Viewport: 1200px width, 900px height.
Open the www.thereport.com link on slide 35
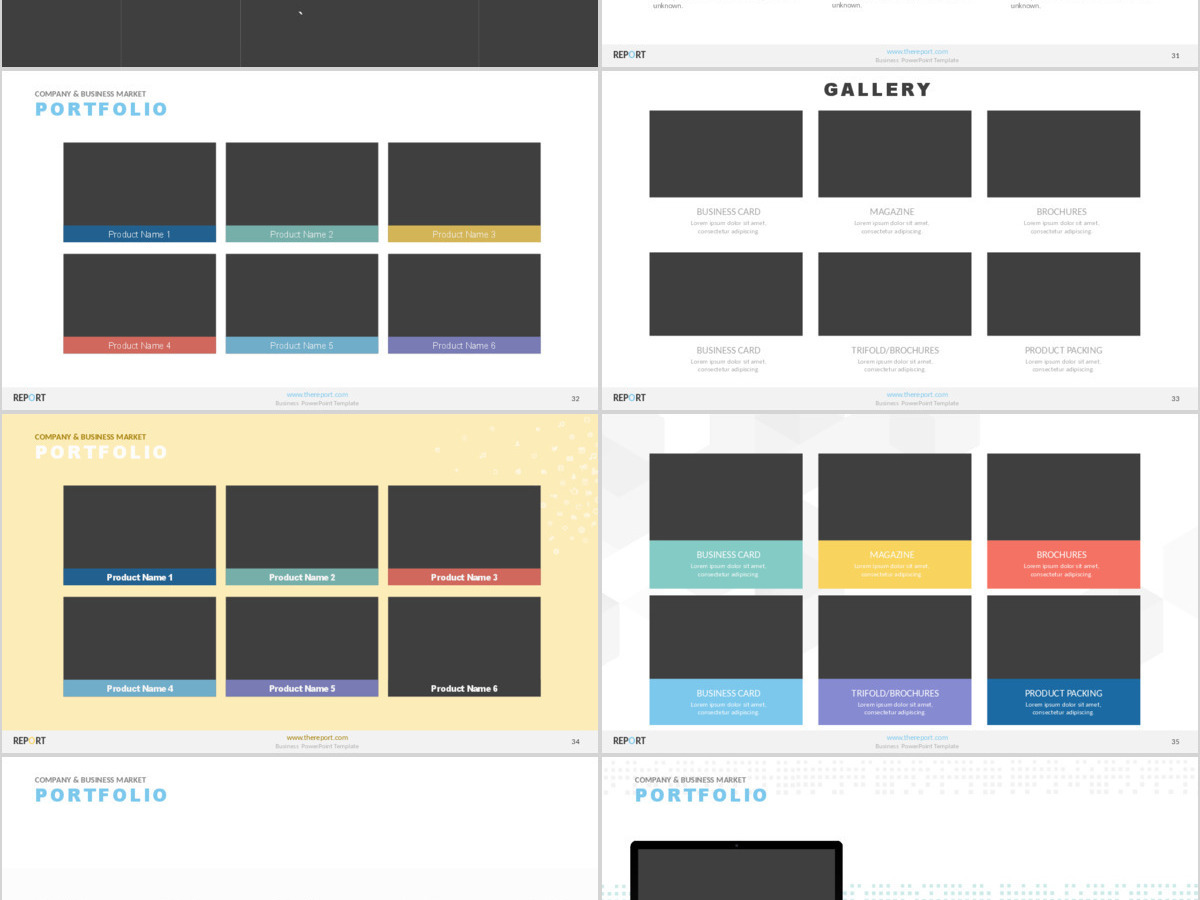click(917, 737)
